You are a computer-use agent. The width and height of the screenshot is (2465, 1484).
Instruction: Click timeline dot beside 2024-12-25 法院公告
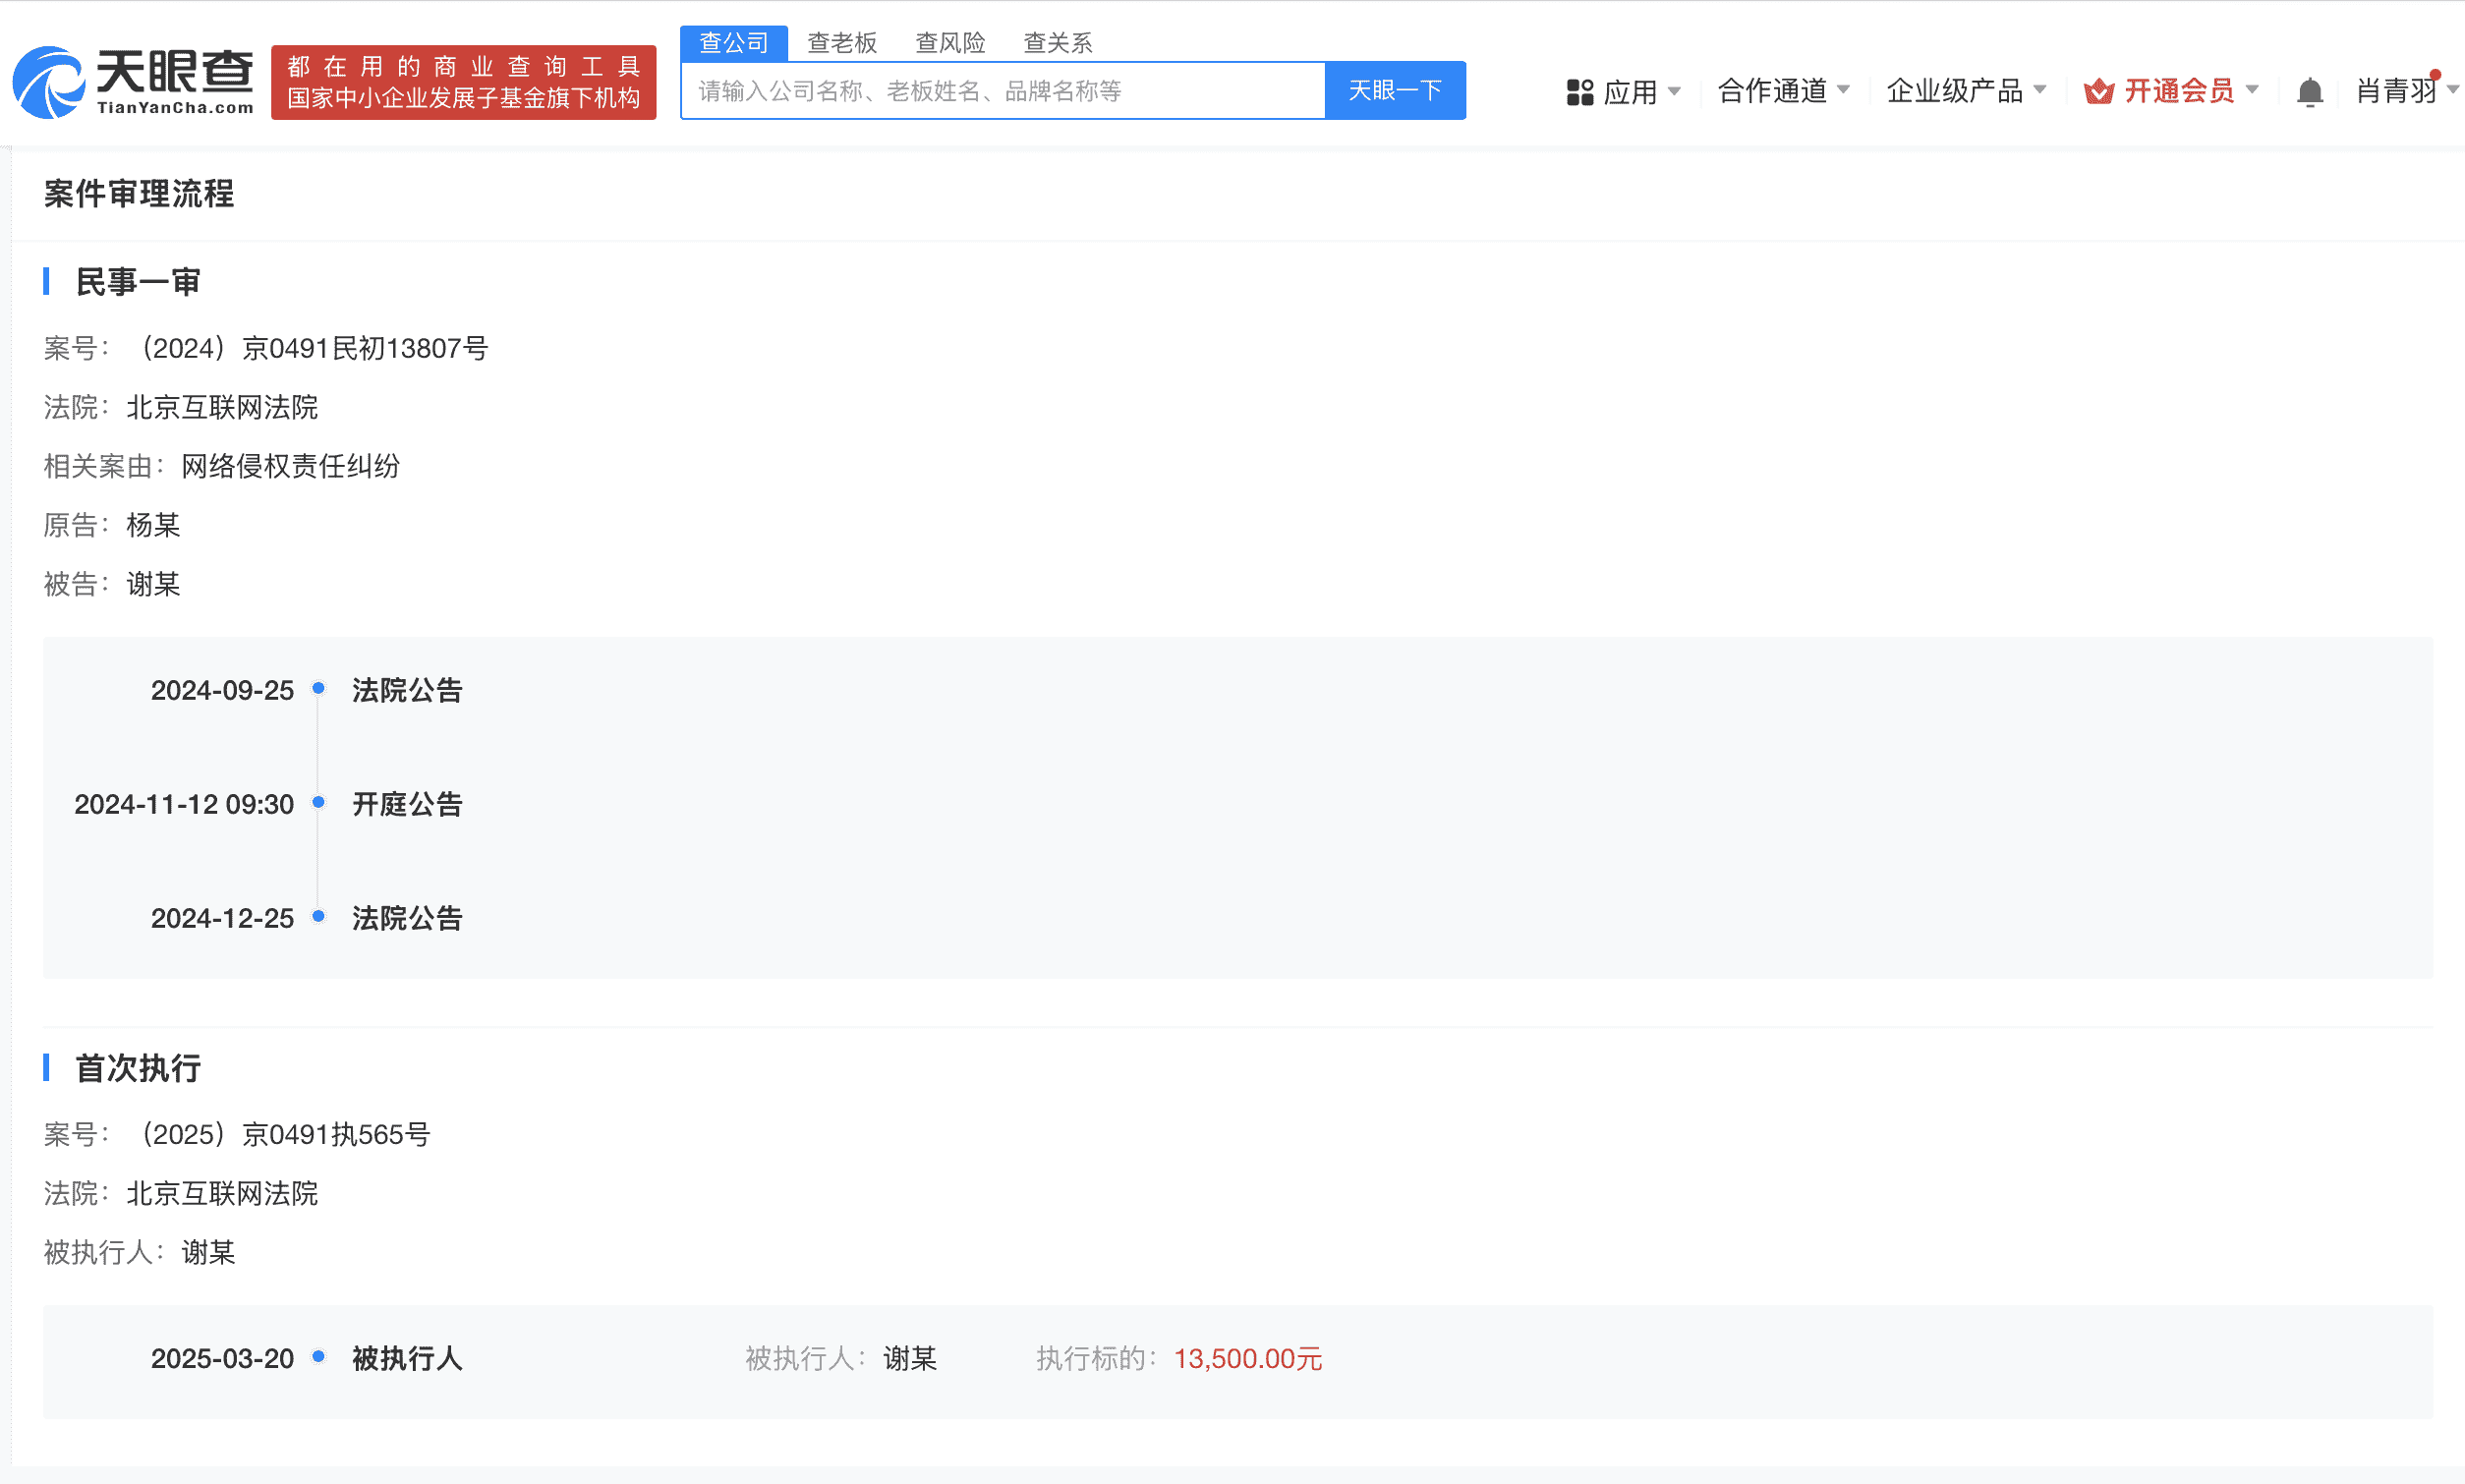[x=319, y=916]
